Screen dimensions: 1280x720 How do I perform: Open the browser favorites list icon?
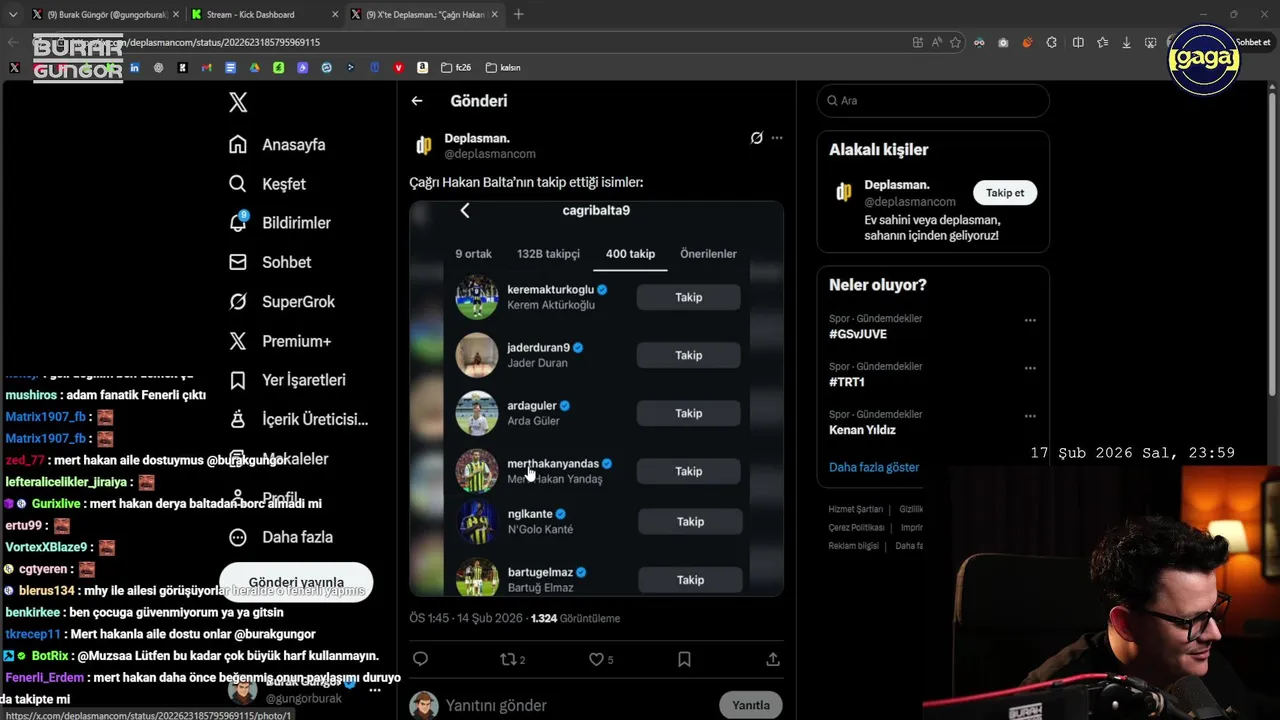(x=1102, y=42)
